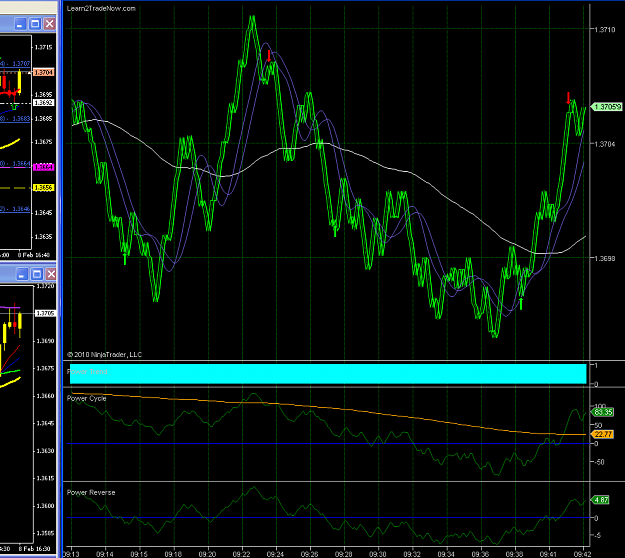Click the cyan Power Trend bar

[328, 373]
